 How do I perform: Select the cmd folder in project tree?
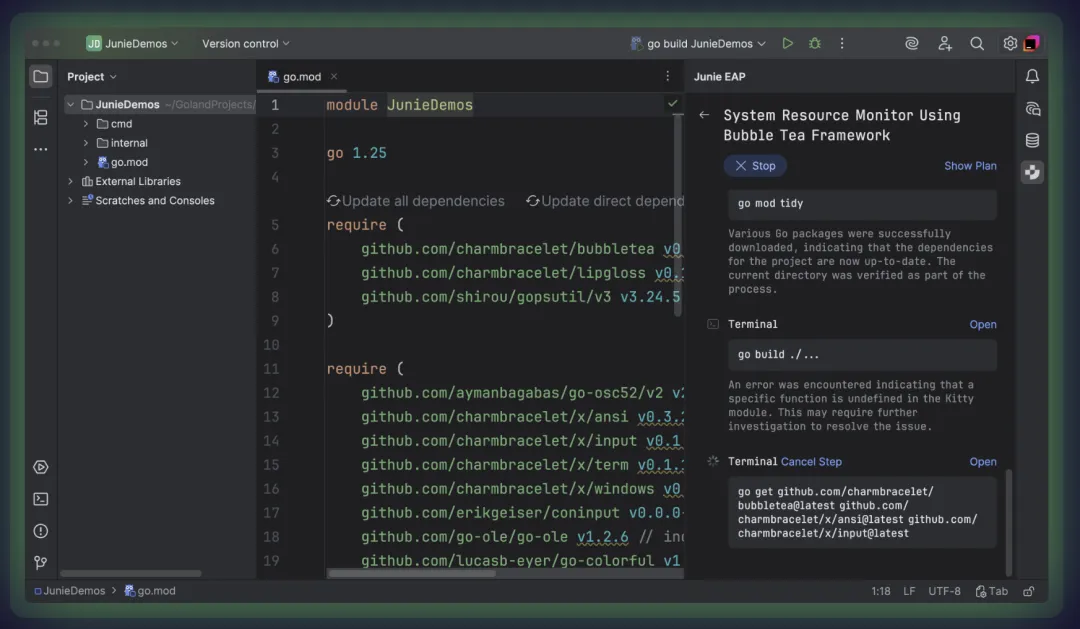[114, 124]
